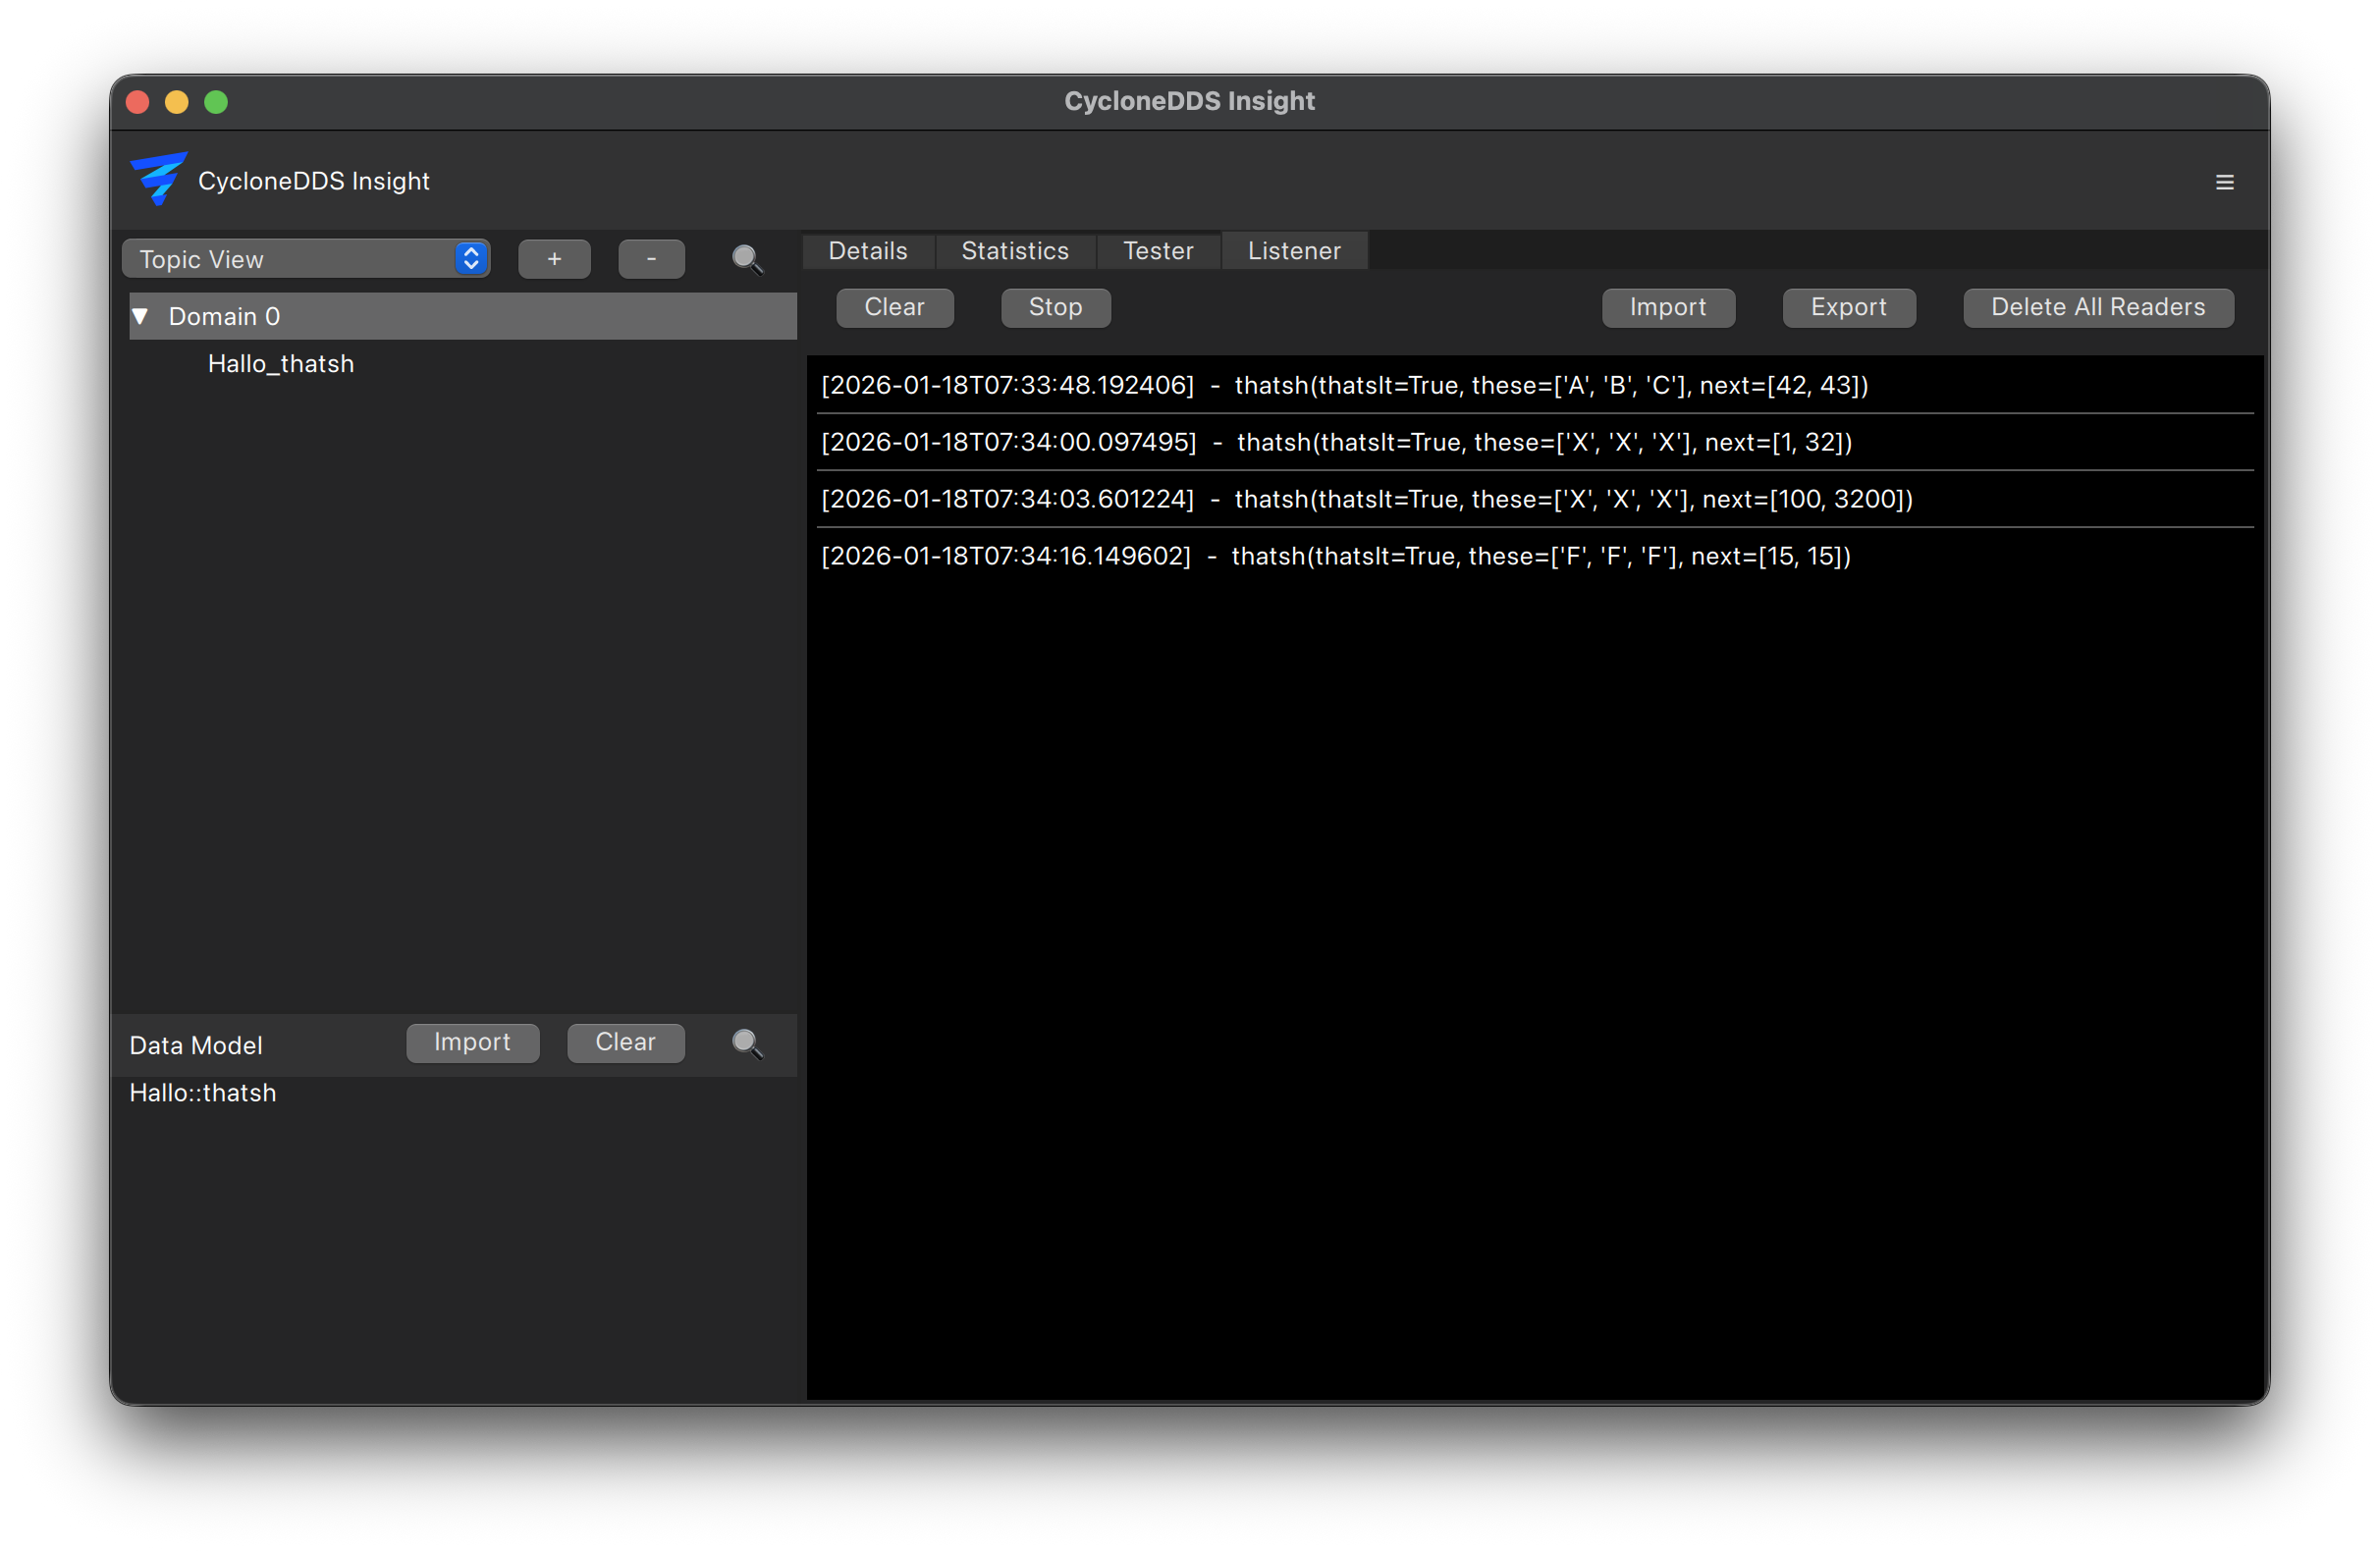The height and width of the screenshot is (1551, 2380).
Task: Click the CycloneDDS Insight logo icon
Action: pyautogui.click(x=158, y=179)
